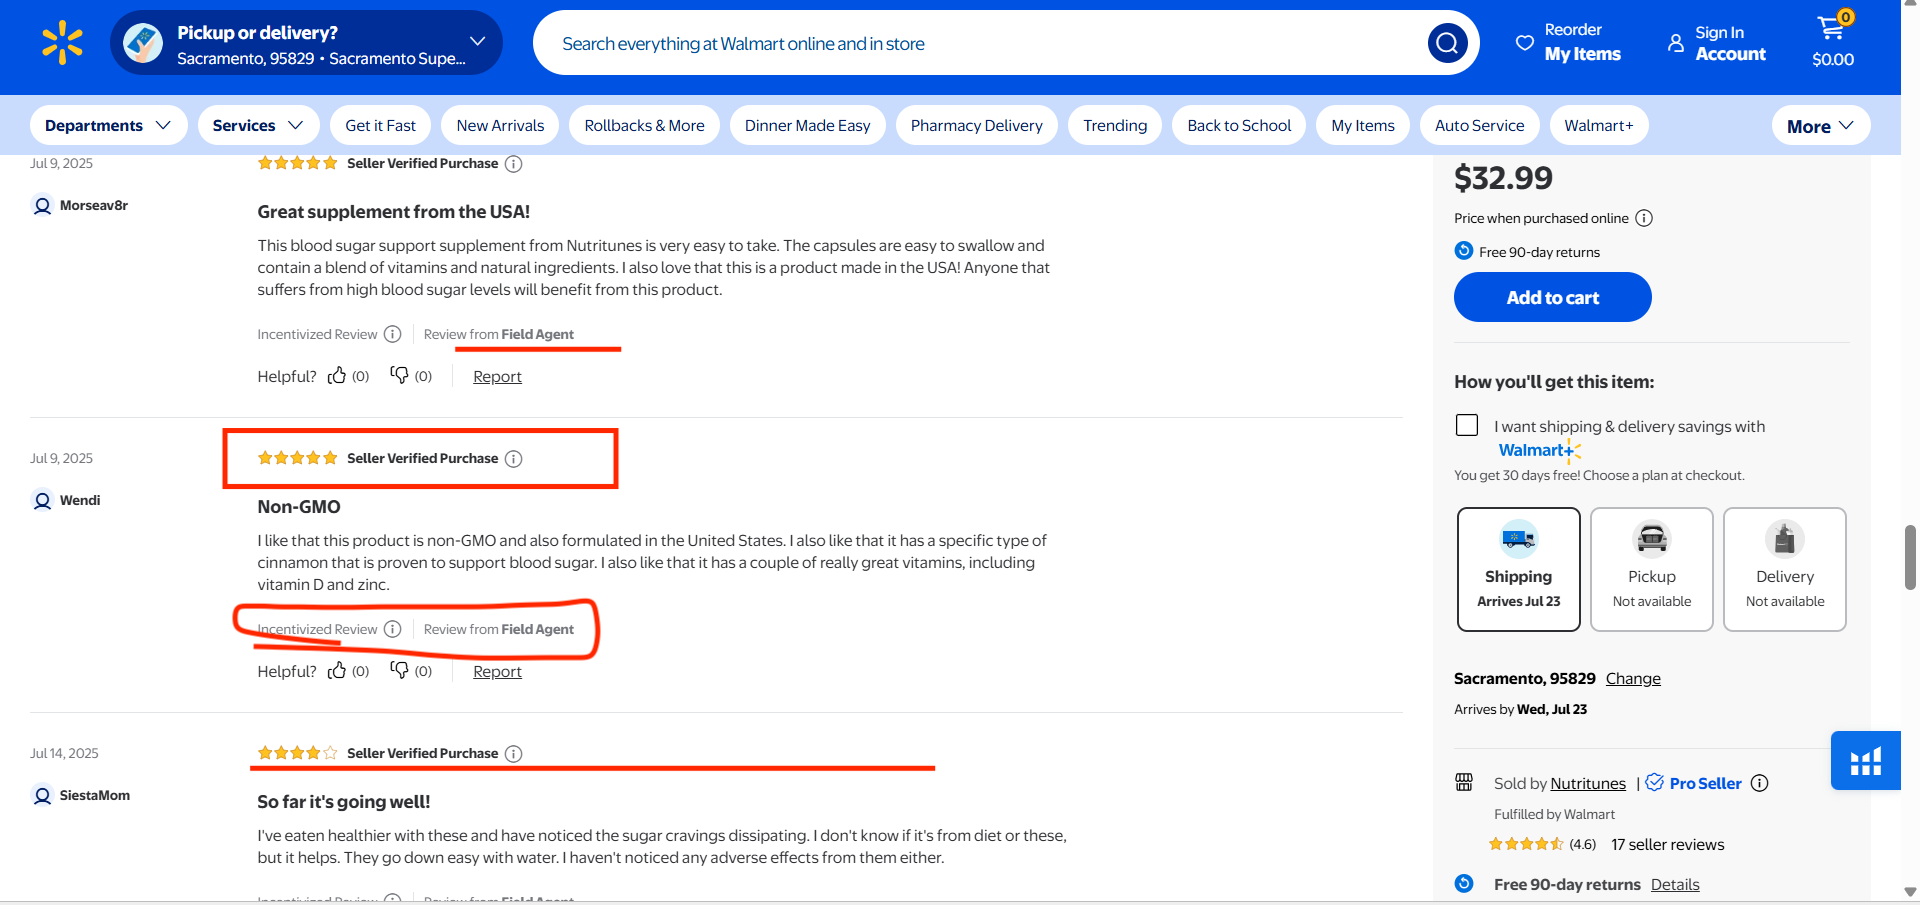Click the $32.99 price
This screenshot has height=905, width=1920.
click(x=1503, y=178)
